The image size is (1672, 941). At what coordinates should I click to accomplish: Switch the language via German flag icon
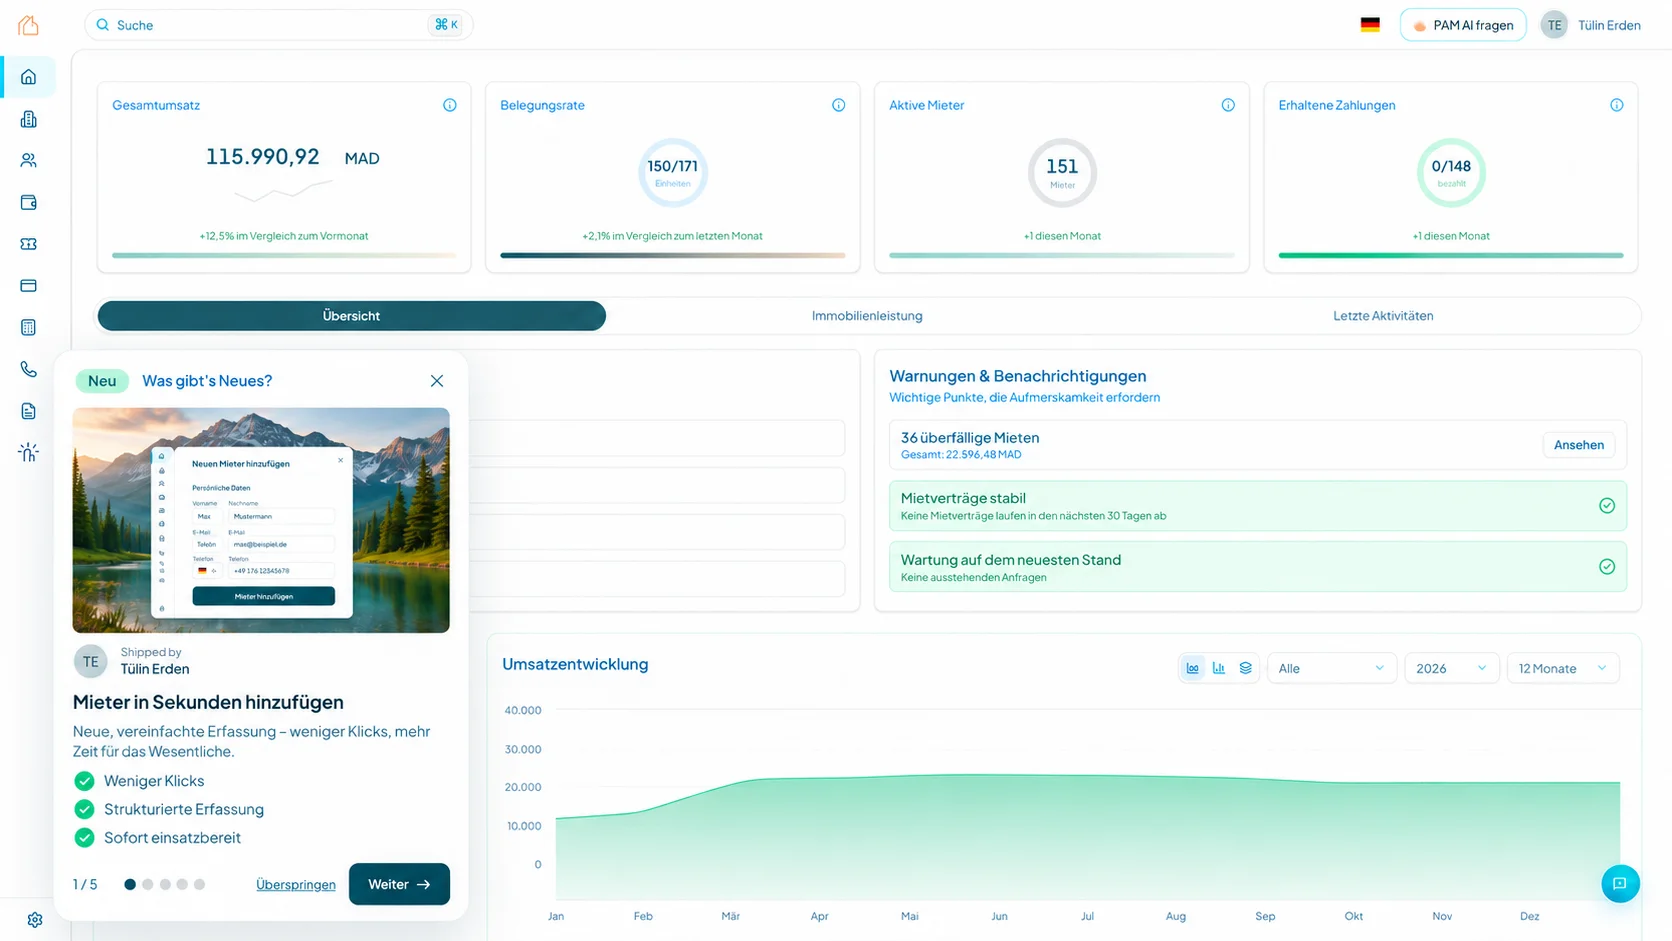coord(1370,25)
